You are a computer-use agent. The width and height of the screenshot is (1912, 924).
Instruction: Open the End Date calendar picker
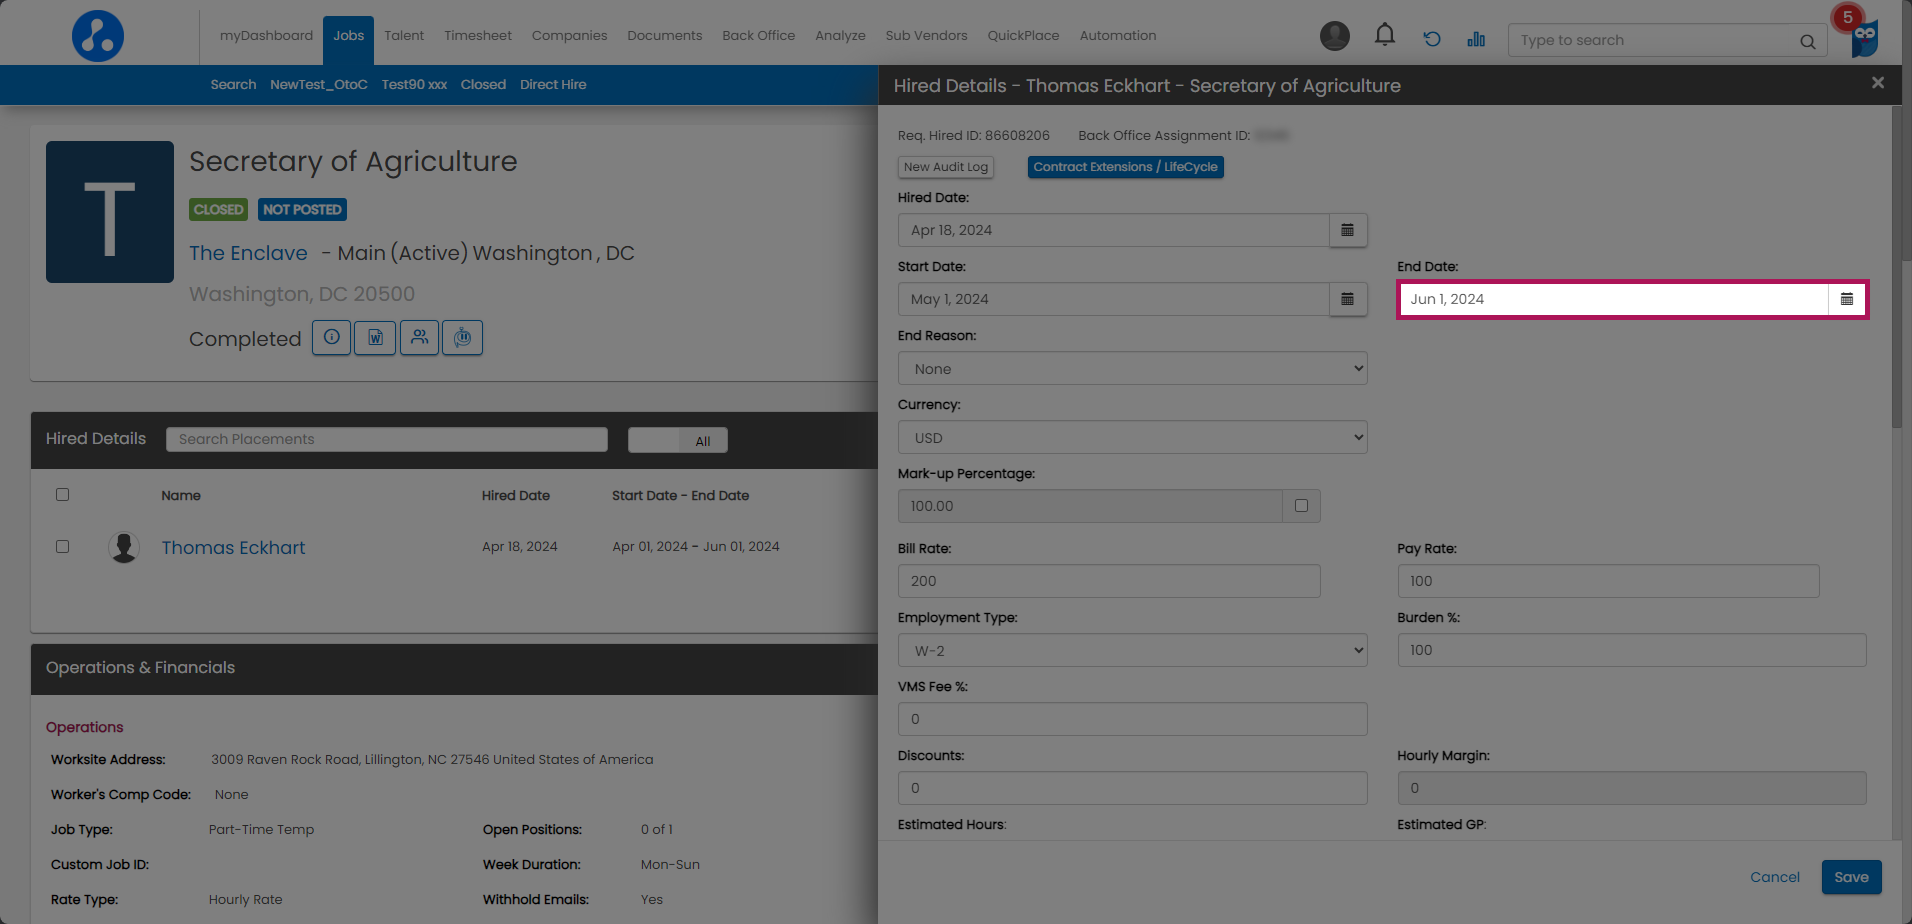1846,299
